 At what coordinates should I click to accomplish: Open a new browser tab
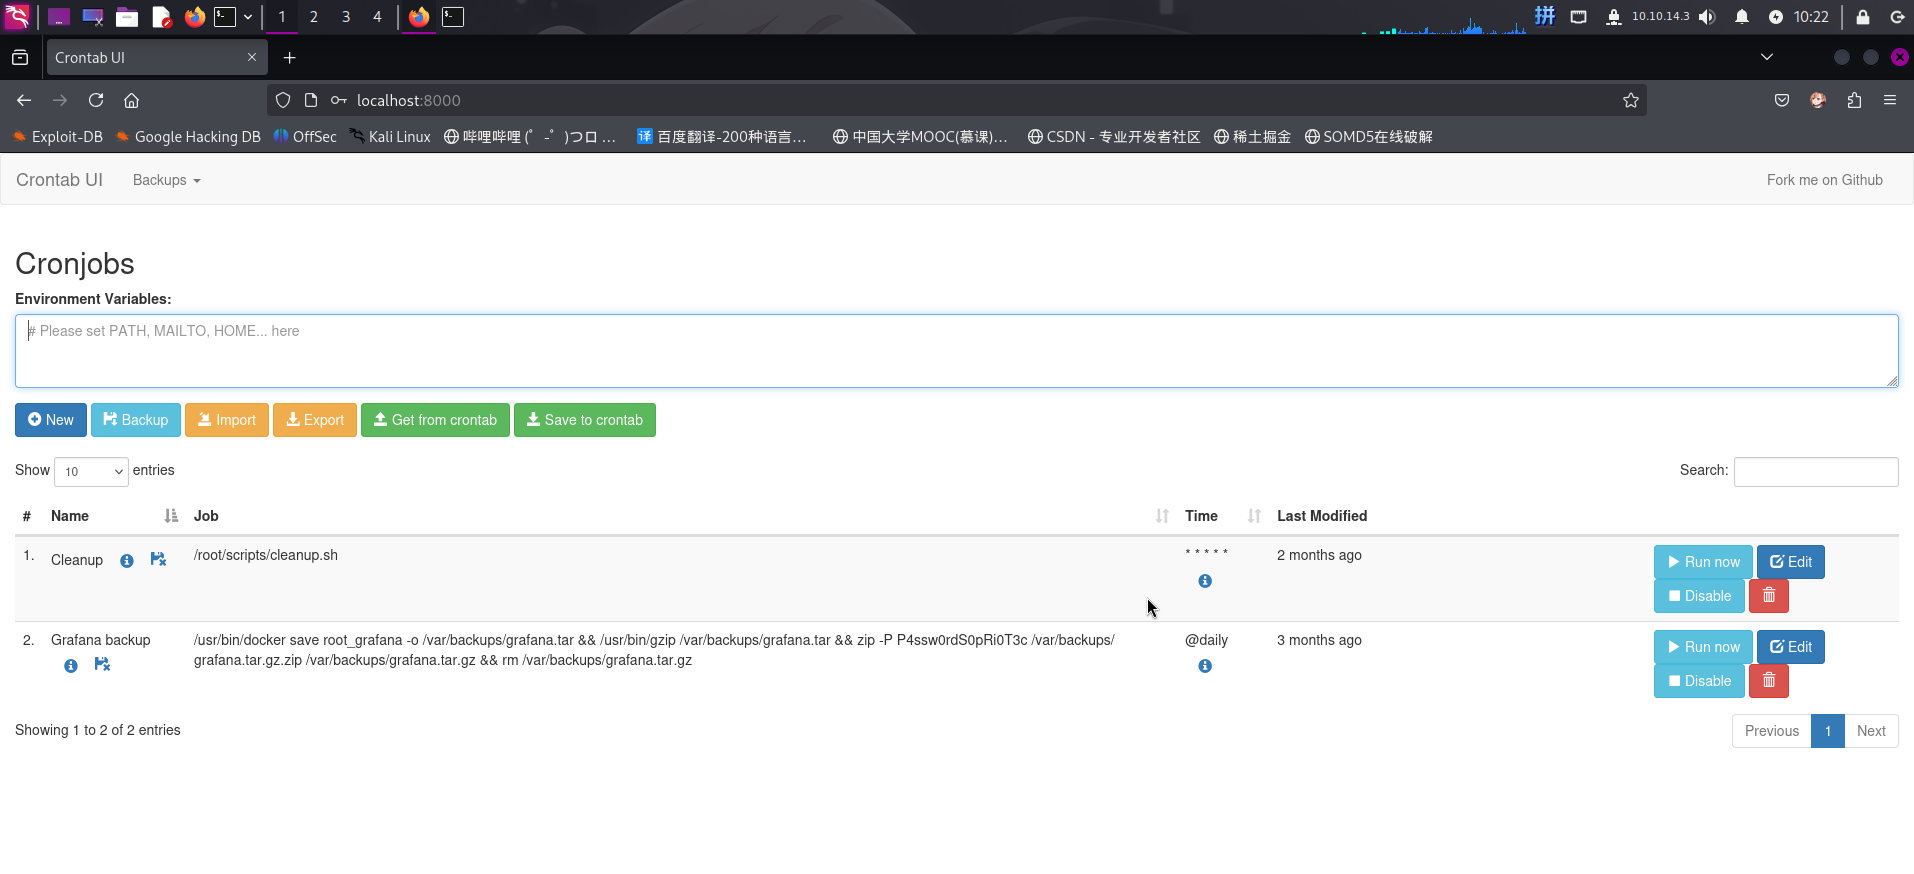click(x=289, y=58)
